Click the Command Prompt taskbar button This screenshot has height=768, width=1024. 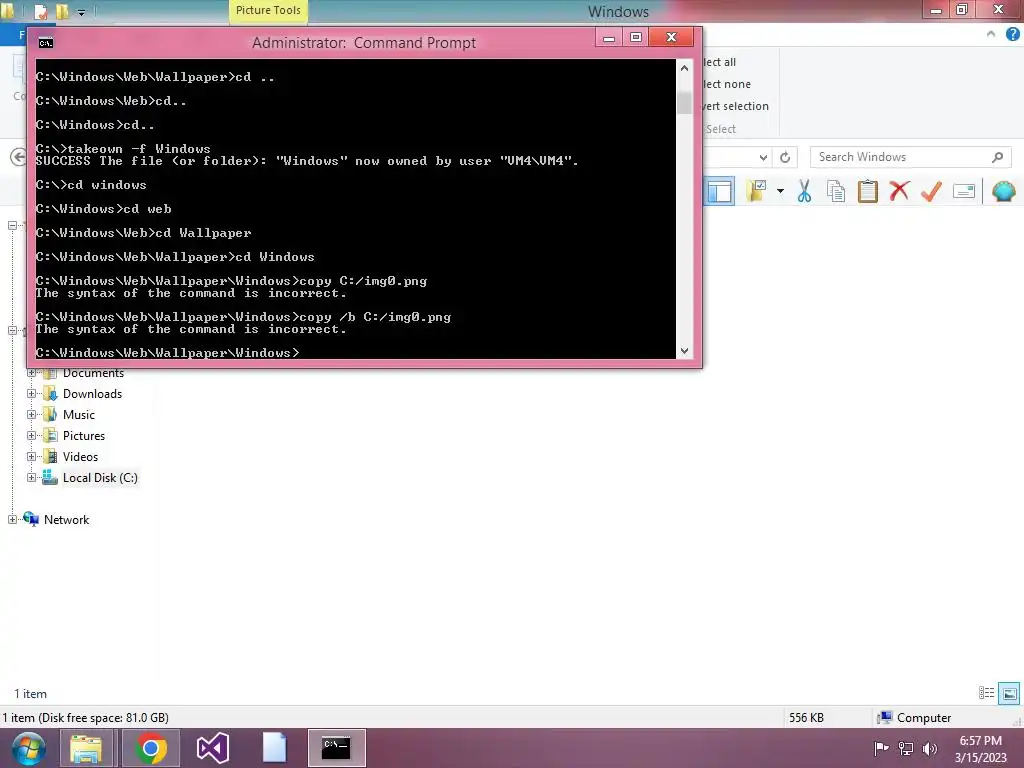tap(336, 748)
